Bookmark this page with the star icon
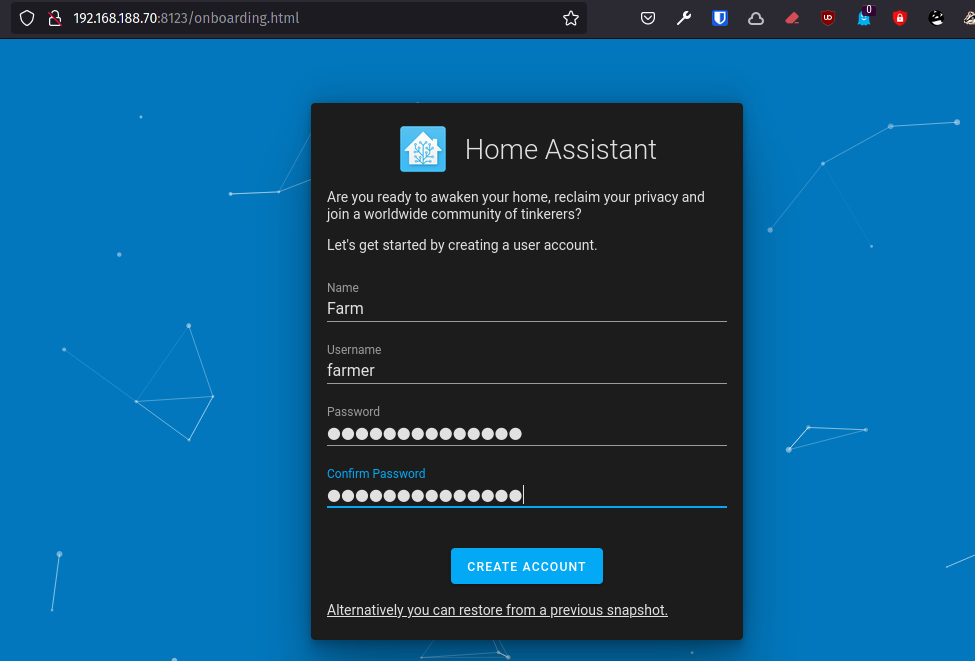975x661 pixels. click(x=571, y=18)
